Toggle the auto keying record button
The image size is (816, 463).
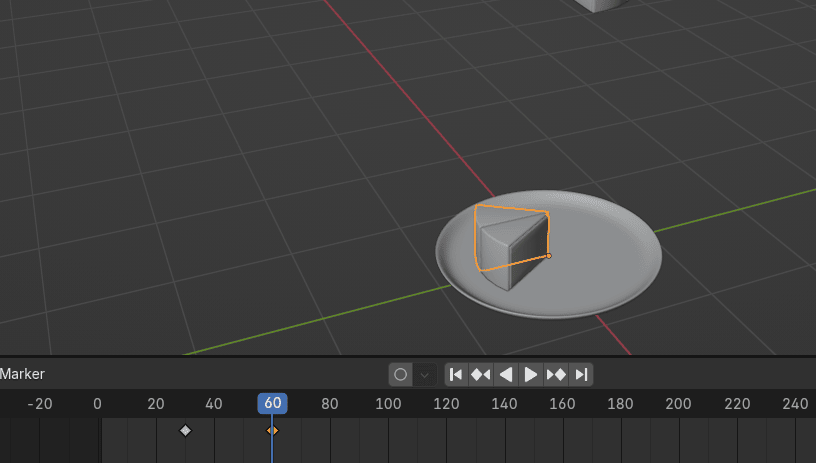click(401, 374)
